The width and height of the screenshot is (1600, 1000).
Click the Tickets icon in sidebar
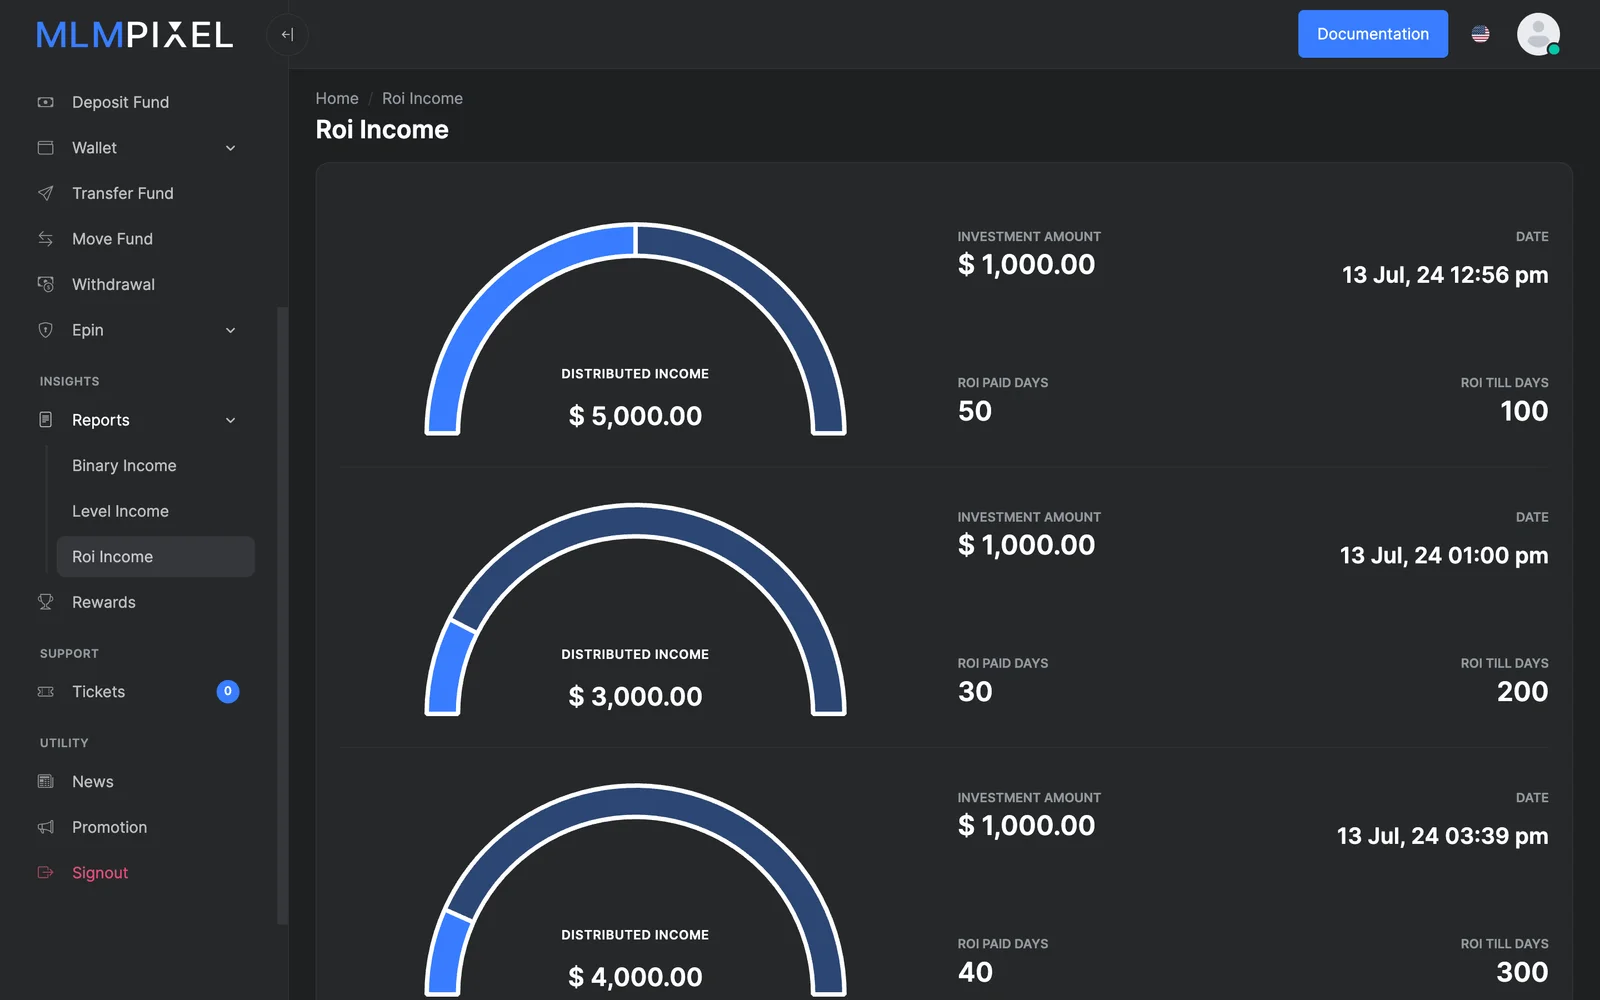[x=45, y=692]
